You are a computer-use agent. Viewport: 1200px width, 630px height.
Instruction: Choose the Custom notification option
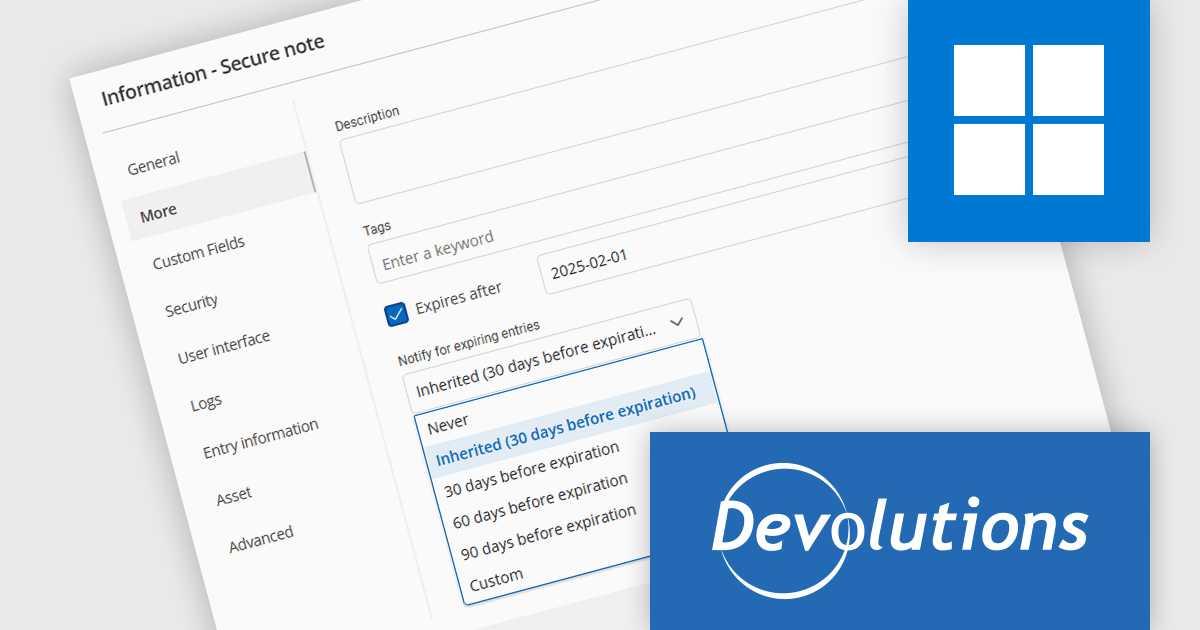point(497,578)
